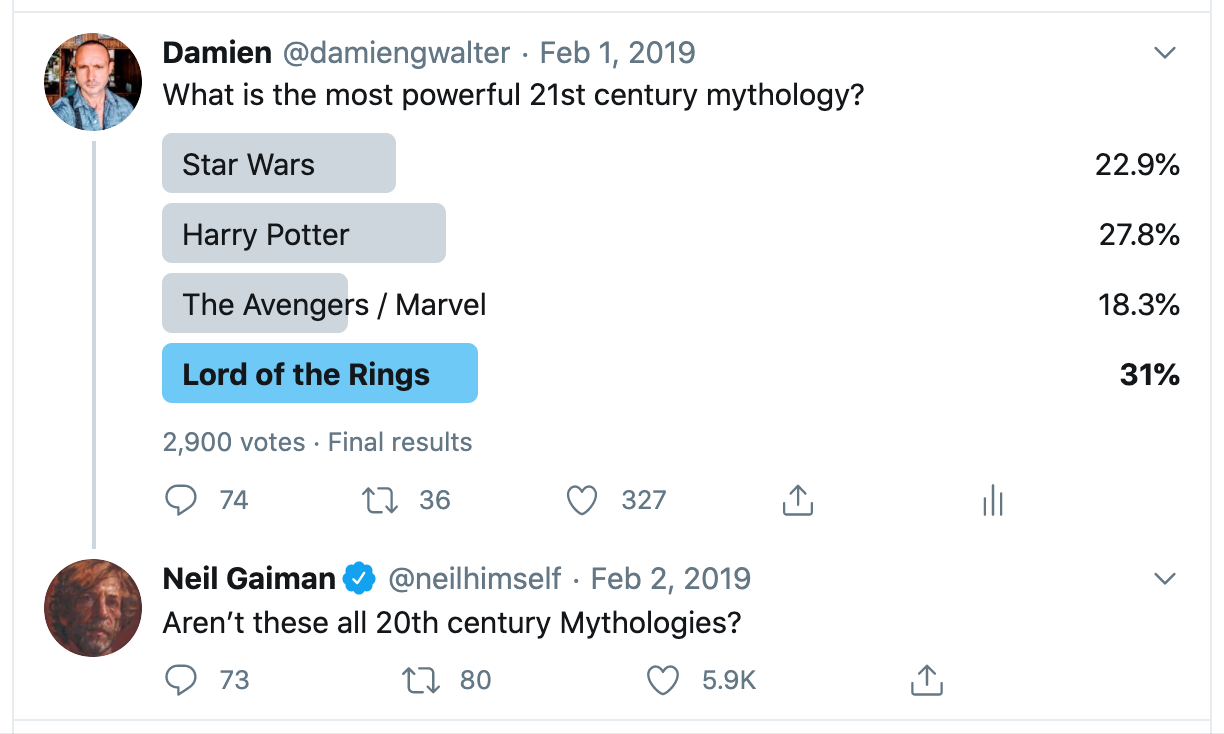This screenshot has width=1224, height=734.
Task: Click the Harry Potter poll result bar
Action: pyautogui.click(x=303, y=234)
